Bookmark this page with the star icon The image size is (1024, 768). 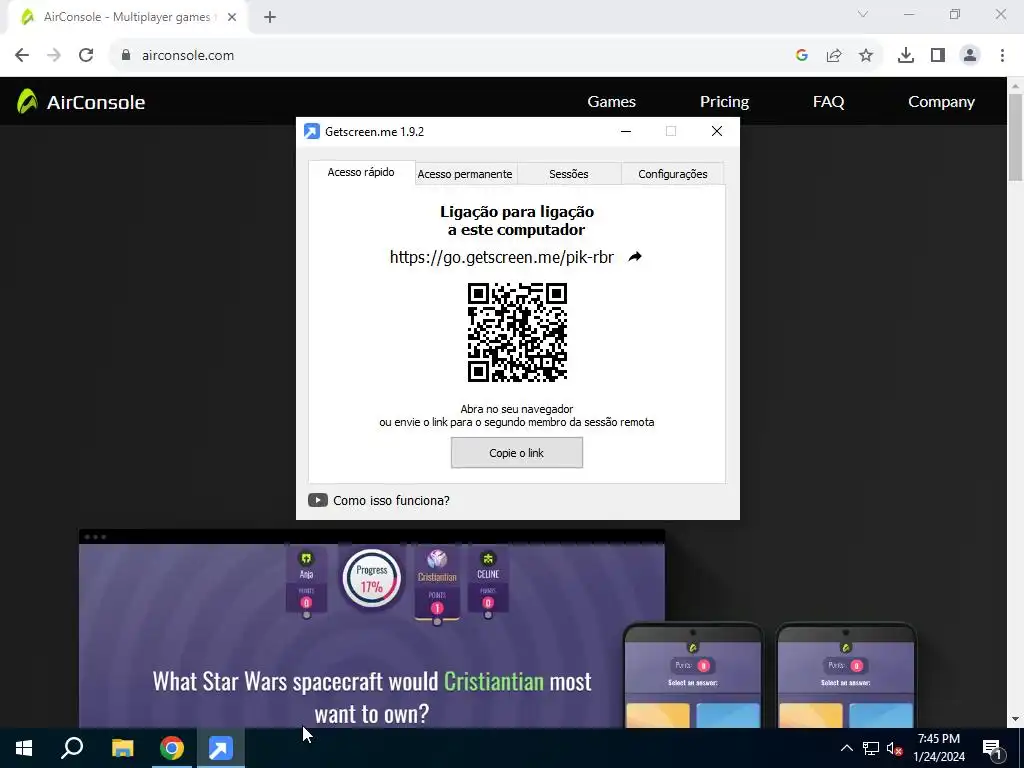pos(866,56)
